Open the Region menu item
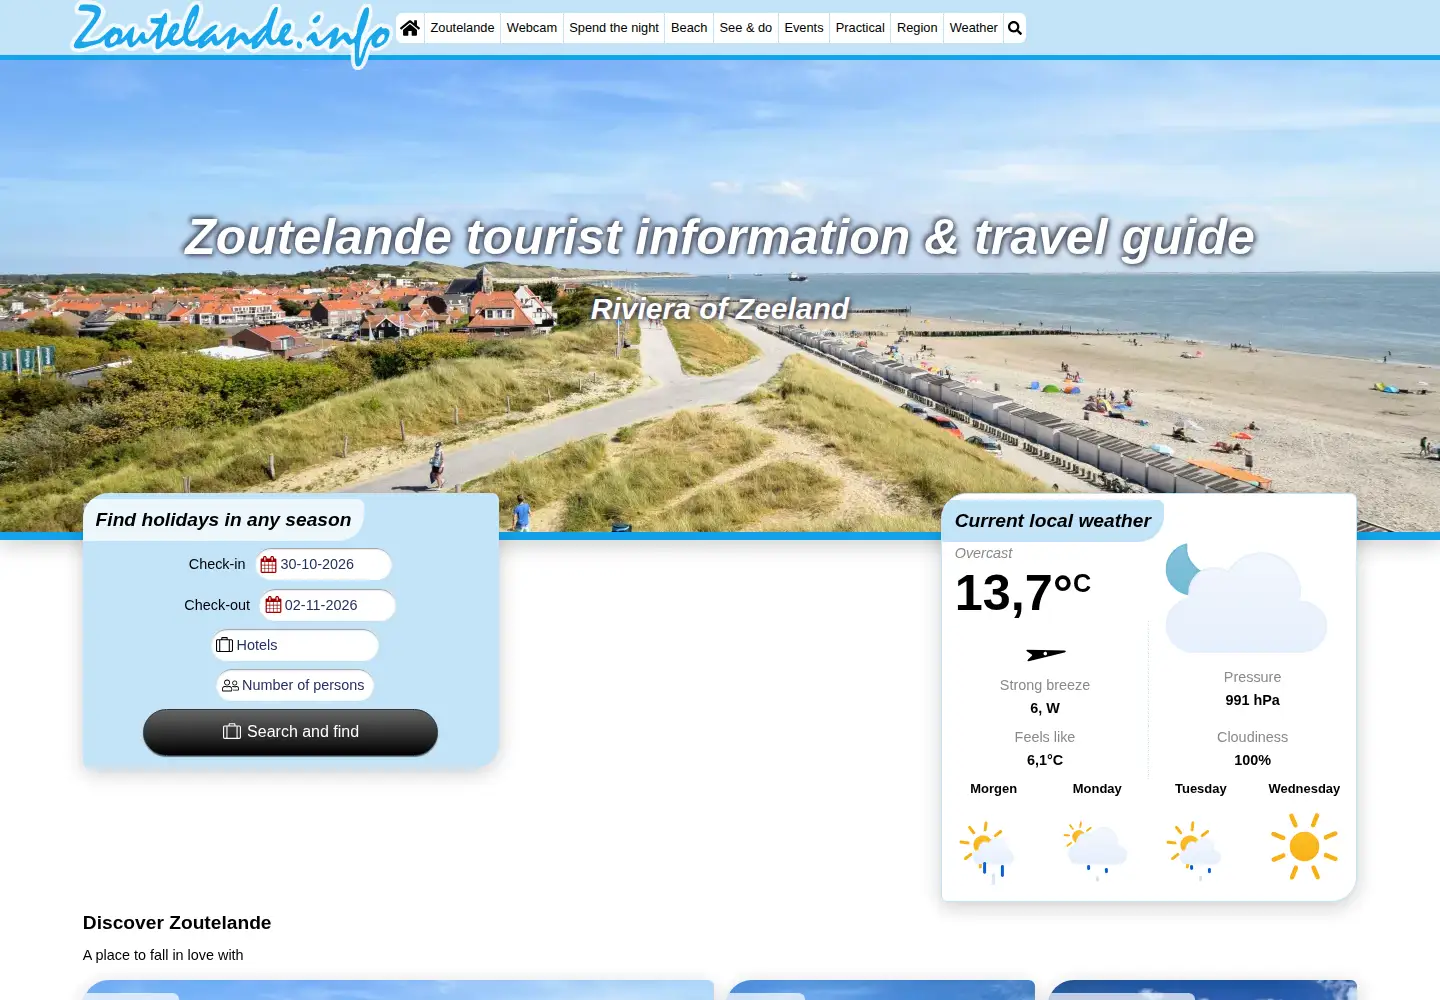This screenshot has width=1440, height=1000. pos(917,28)
